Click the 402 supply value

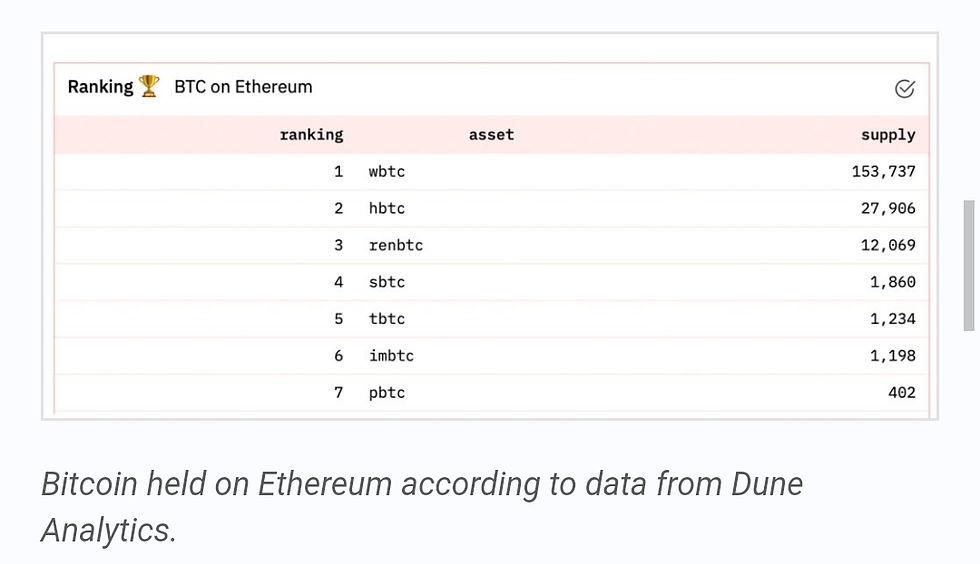point(901,393)
